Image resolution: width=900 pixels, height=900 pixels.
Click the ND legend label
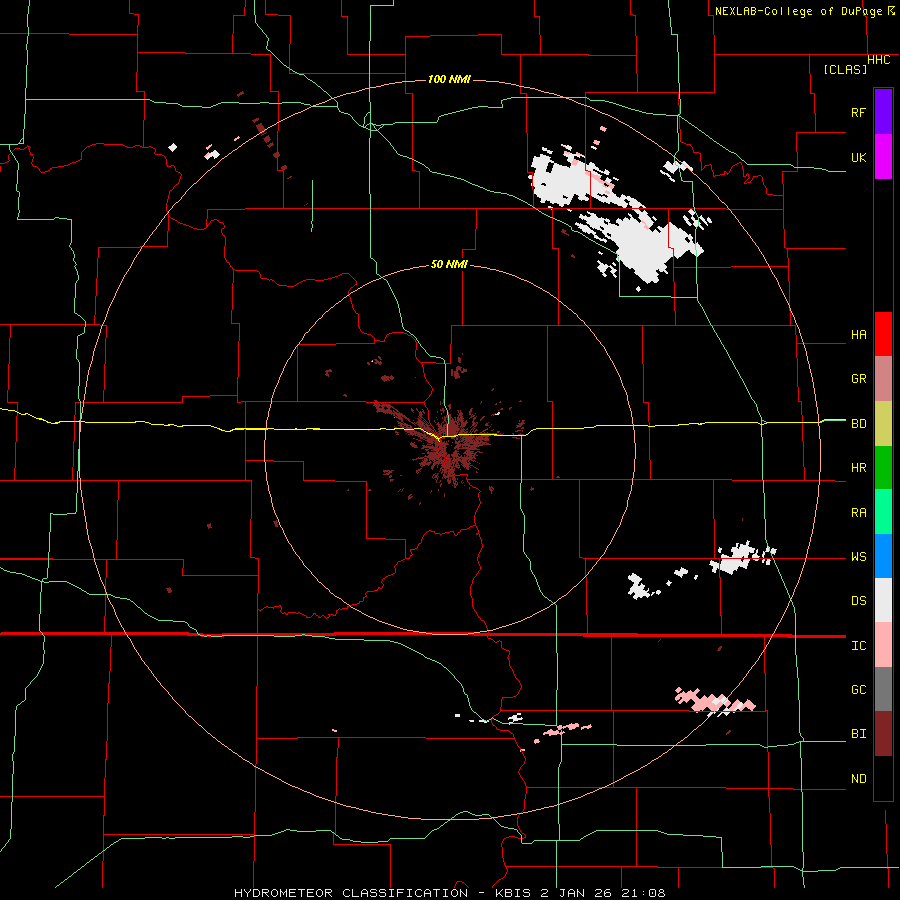pos(858,779)
